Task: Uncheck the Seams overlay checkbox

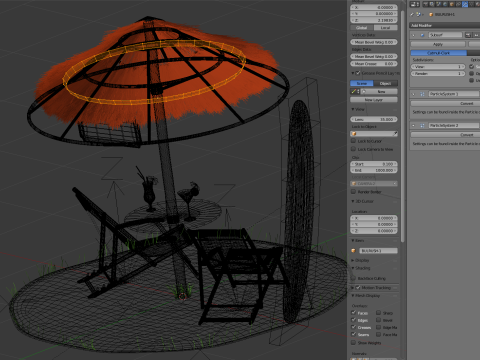Action: coord(353,334)
